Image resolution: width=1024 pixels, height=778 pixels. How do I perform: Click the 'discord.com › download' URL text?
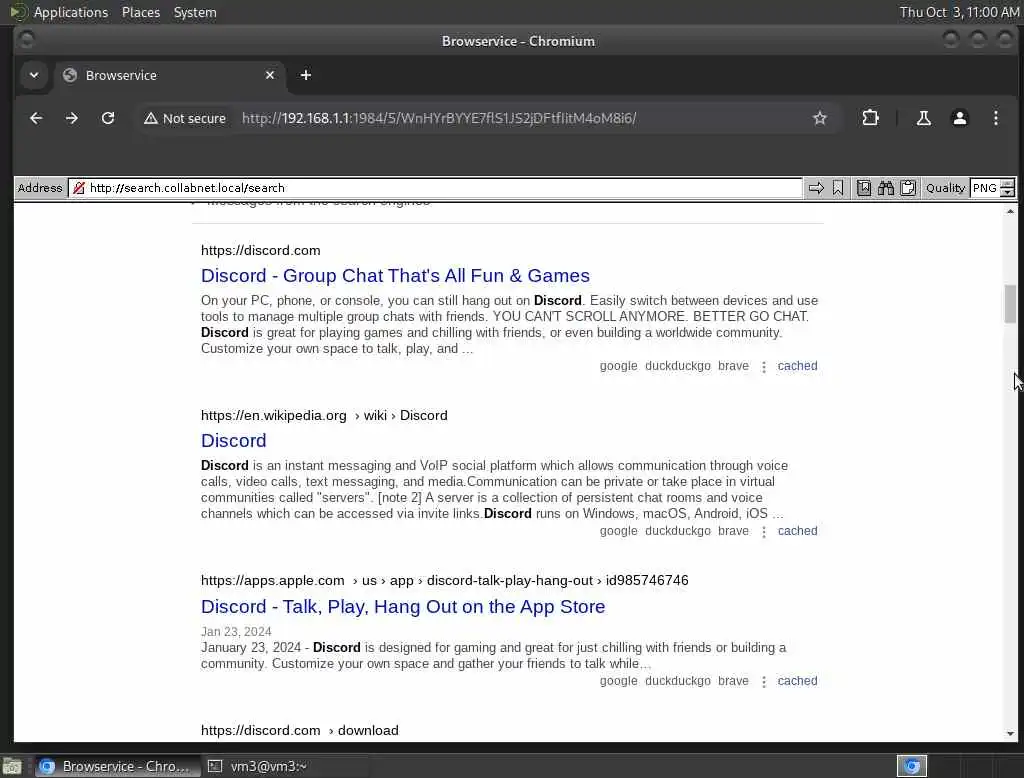[x=299, y=730]
